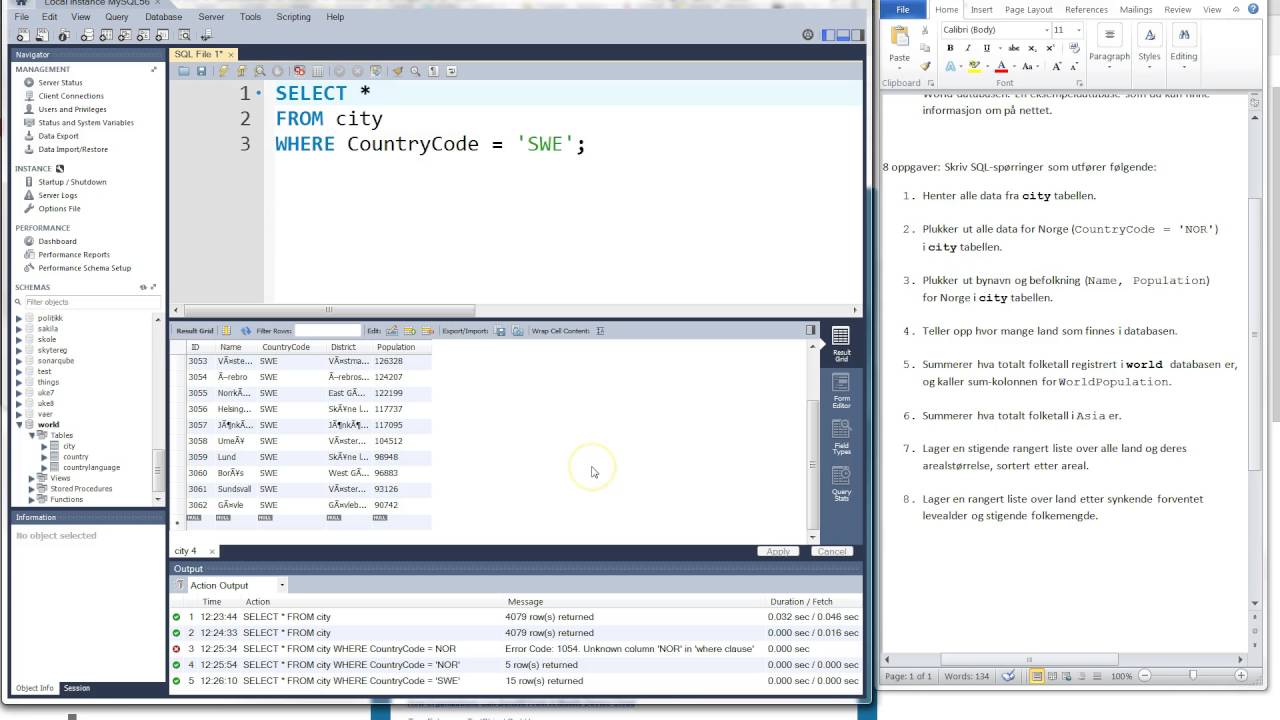Expand the Views folder under world
The height and width of the screenshot is (720, 1280).
(x=32, y=478)
